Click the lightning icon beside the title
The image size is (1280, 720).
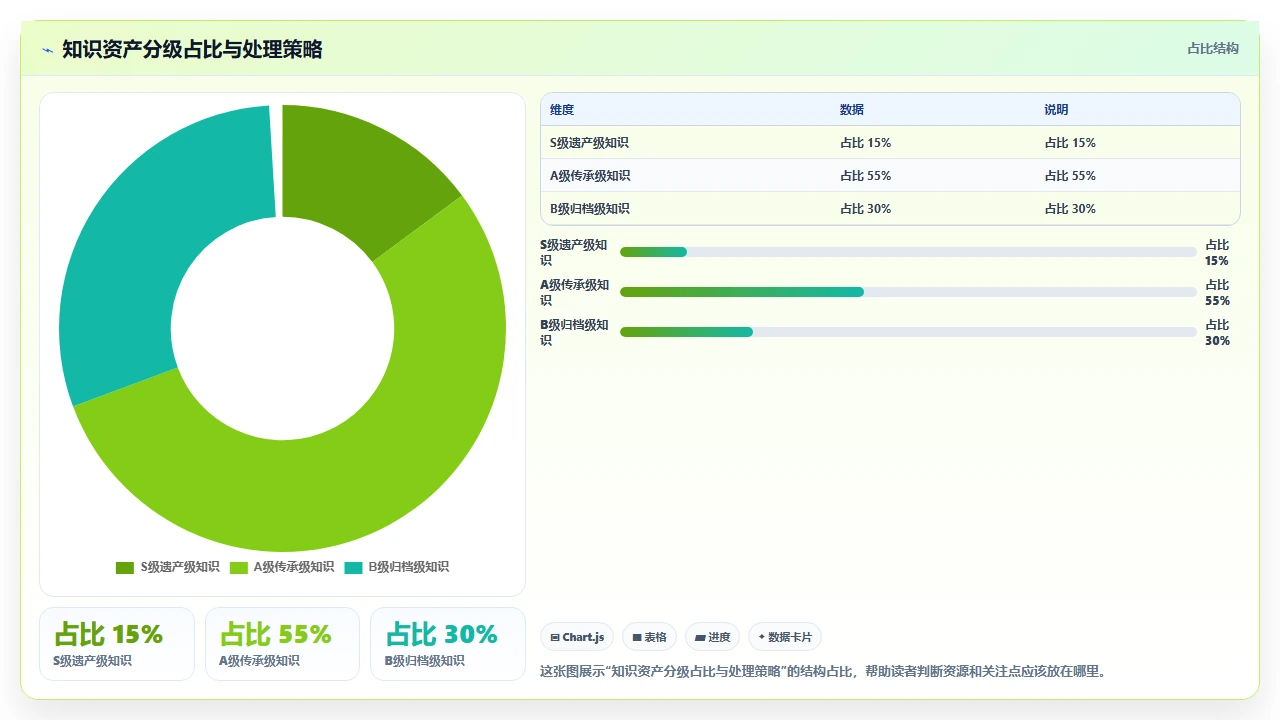point(48,50)
